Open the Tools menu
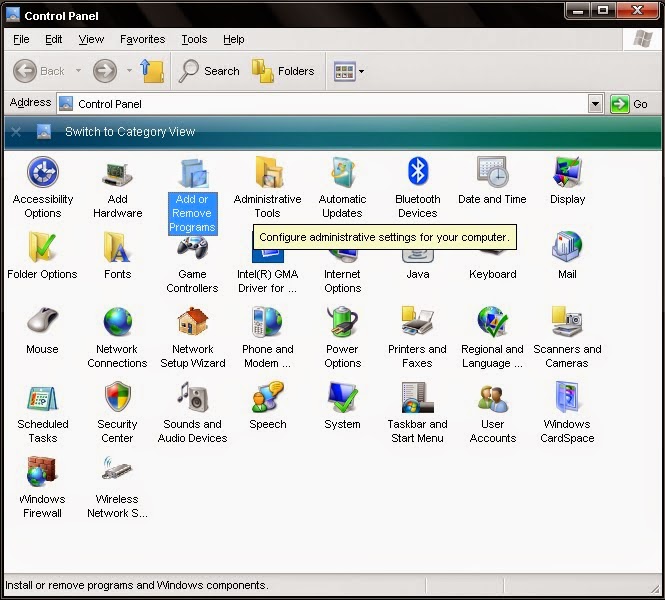Image resolution: width=665 pixels, height=600 pixels. click(x=194, y=39)
